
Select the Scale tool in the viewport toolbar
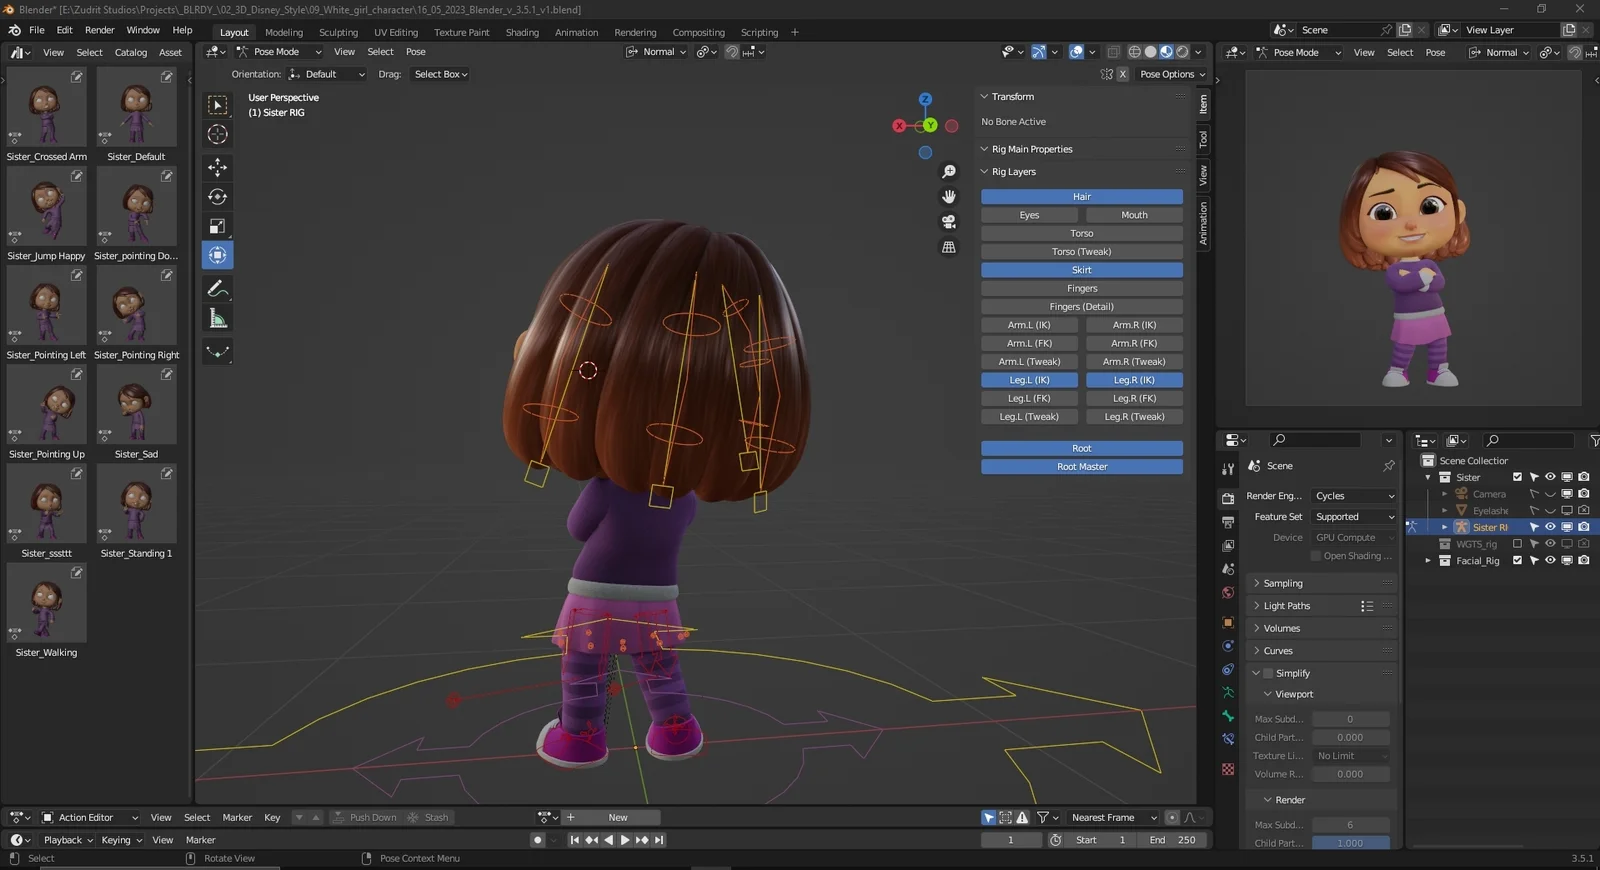[217, 226]
